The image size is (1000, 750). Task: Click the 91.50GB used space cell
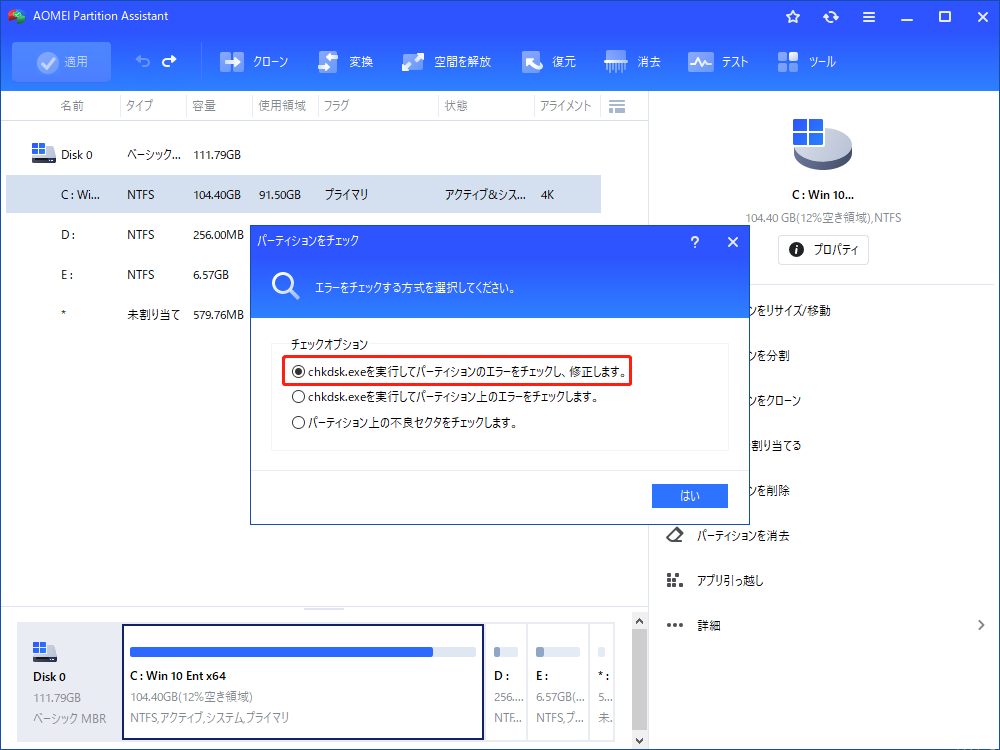(x=279, y=195)
